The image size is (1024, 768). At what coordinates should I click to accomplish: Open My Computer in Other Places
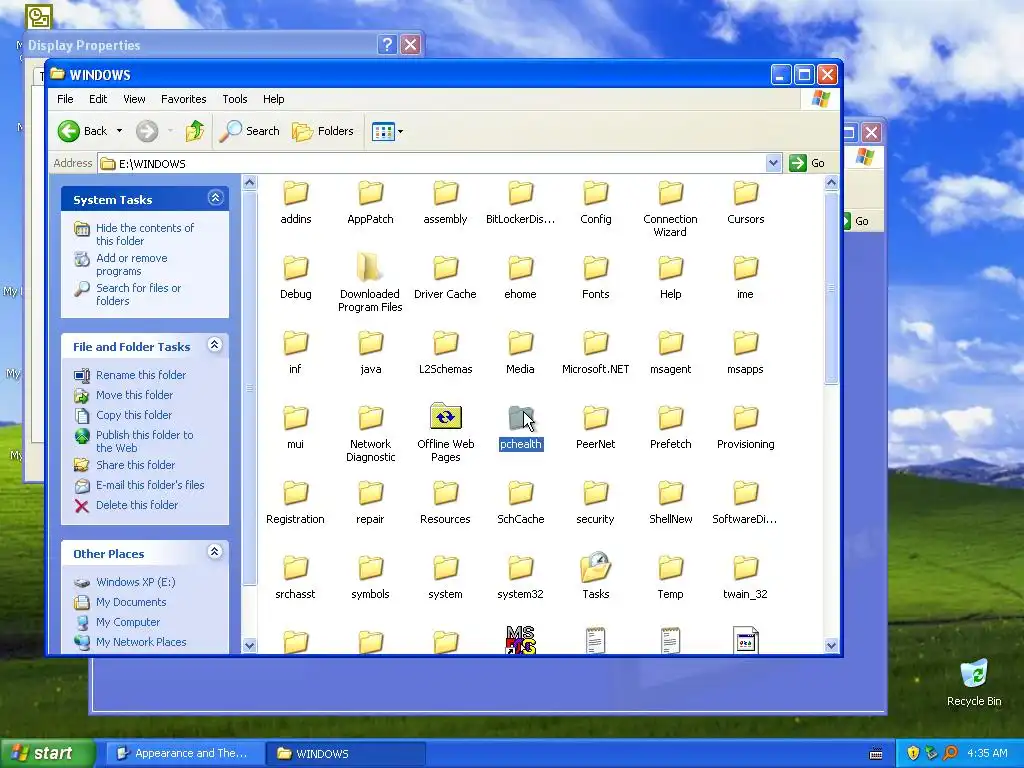pos(127,622)
